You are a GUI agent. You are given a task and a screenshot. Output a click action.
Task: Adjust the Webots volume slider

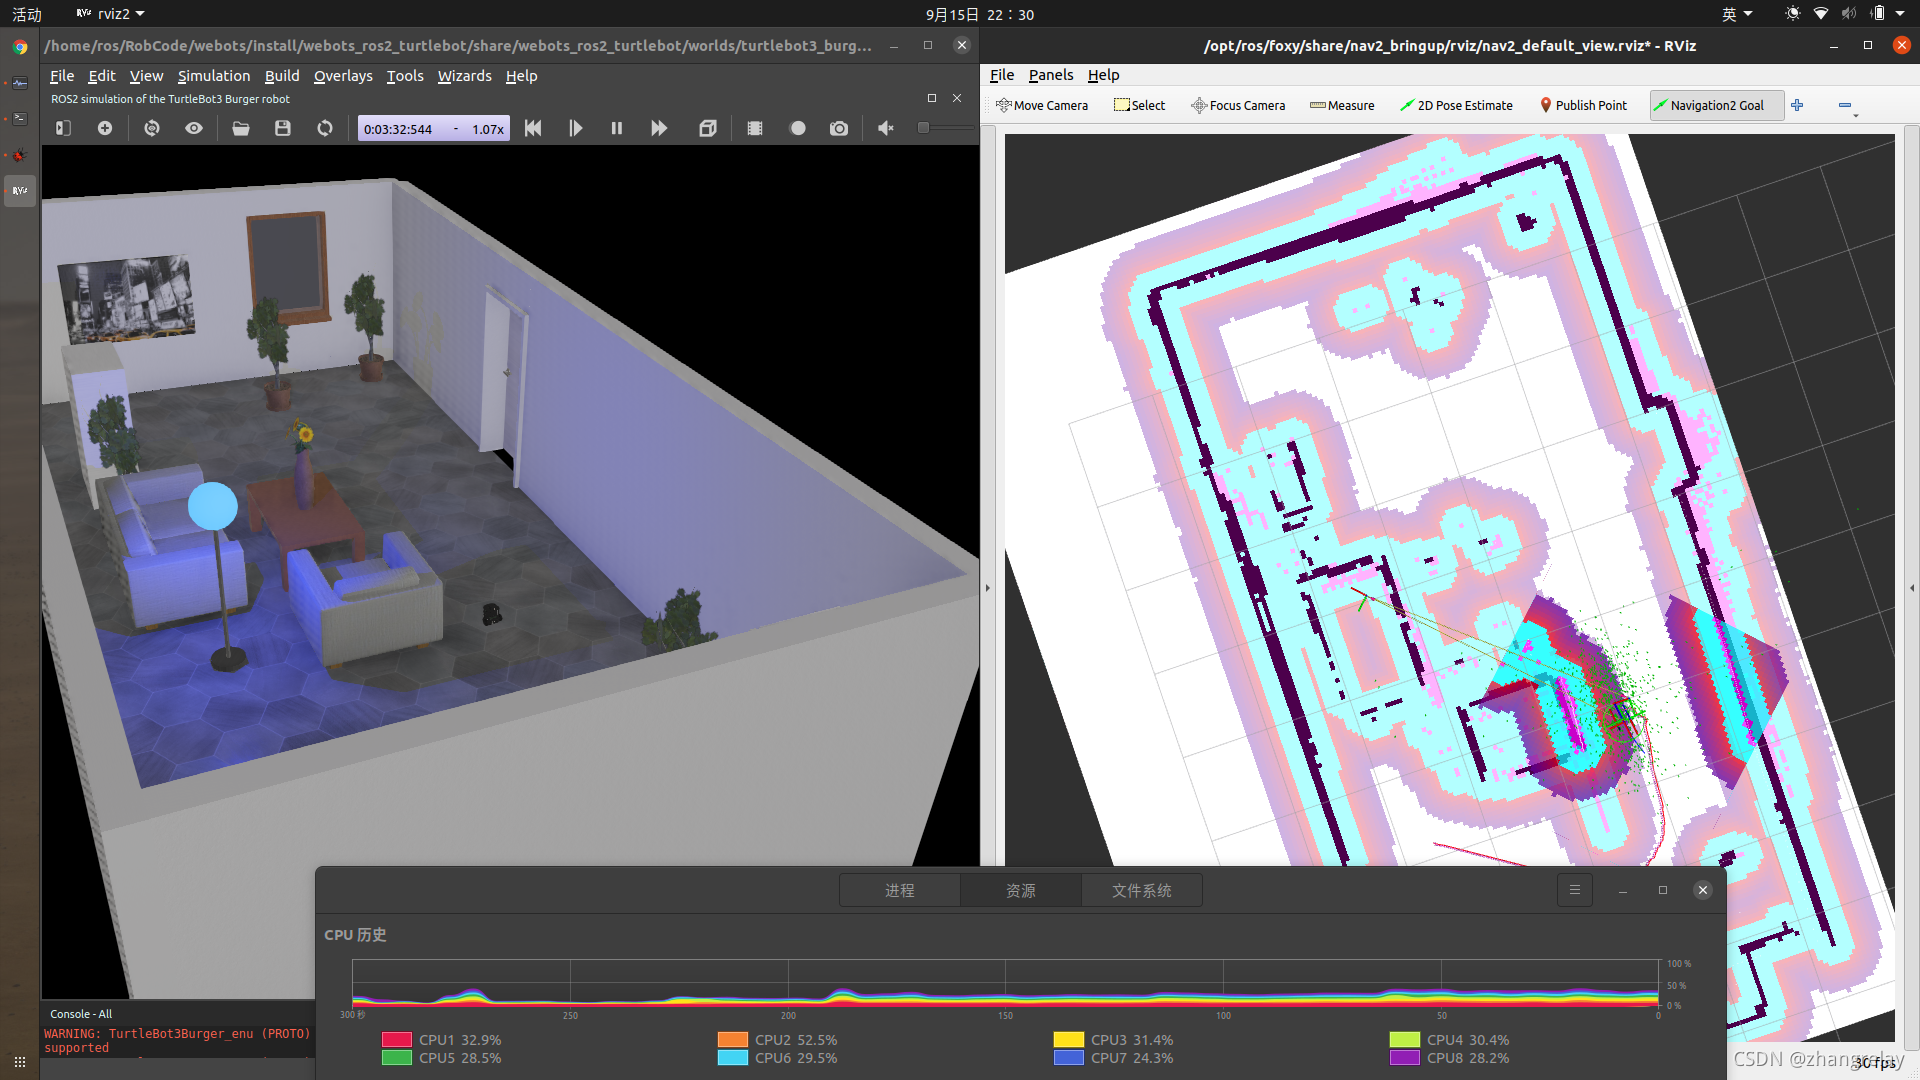pos(944,128)
